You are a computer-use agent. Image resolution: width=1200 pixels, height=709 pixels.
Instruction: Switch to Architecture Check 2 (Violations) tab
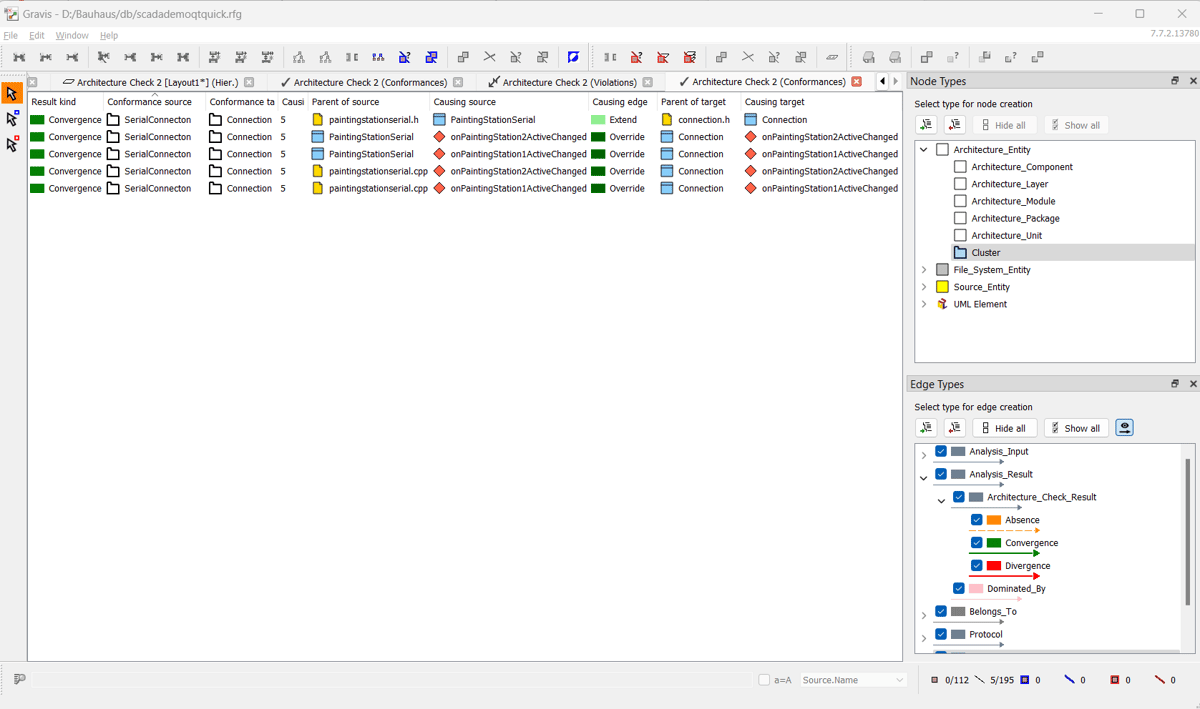click(x=570, y=82)
